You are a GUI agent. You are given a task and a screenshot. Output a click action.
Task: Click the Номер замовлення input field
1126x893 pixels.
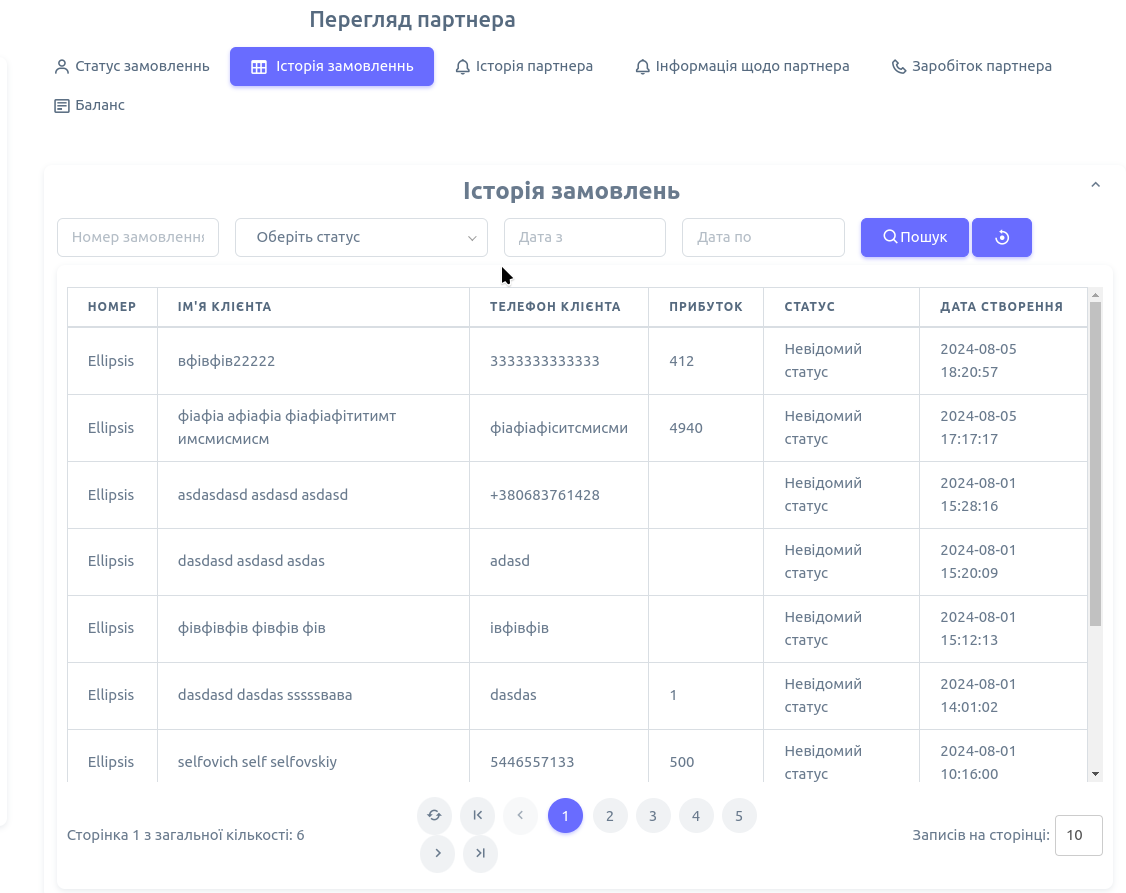click(x=138, y=238)
